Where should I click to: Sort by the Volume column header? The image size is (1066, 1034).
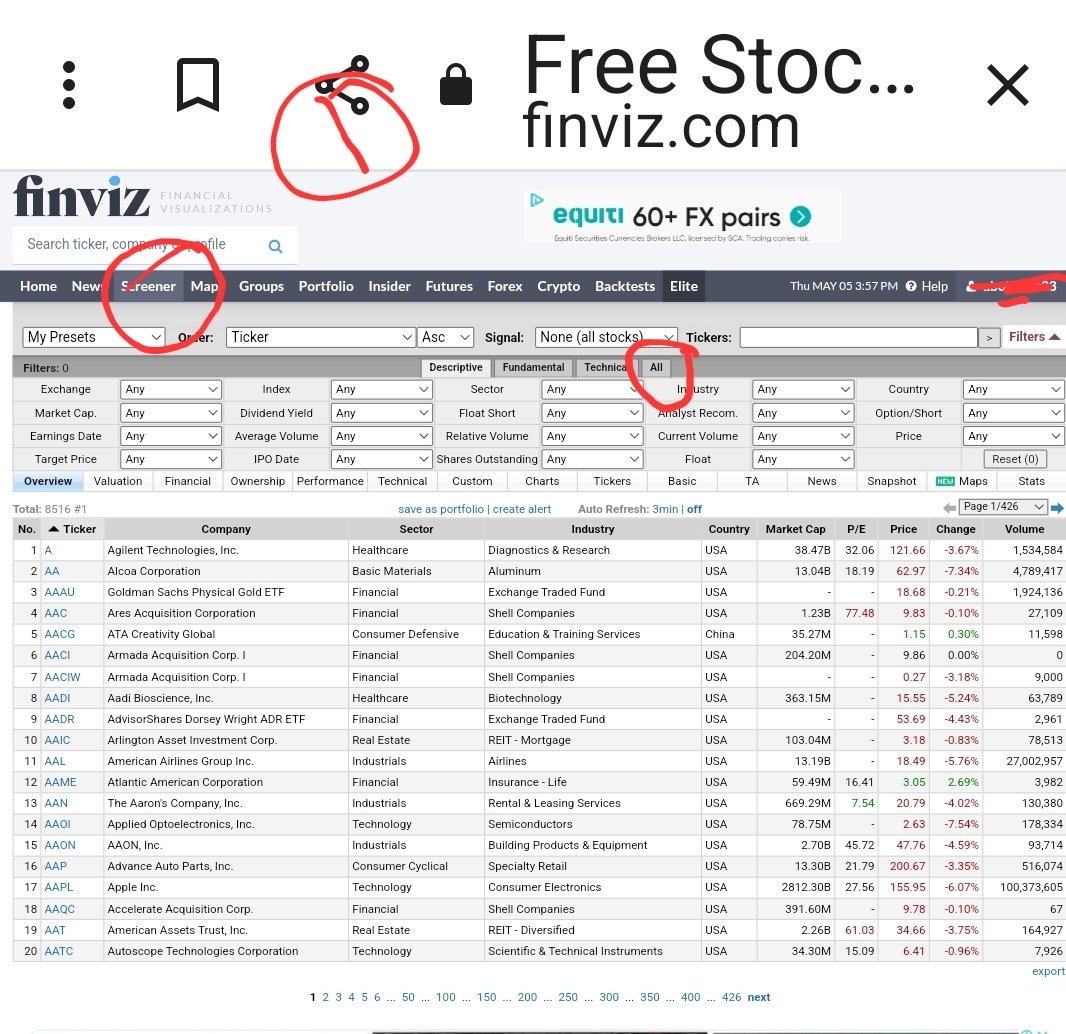pos(1024,529)
